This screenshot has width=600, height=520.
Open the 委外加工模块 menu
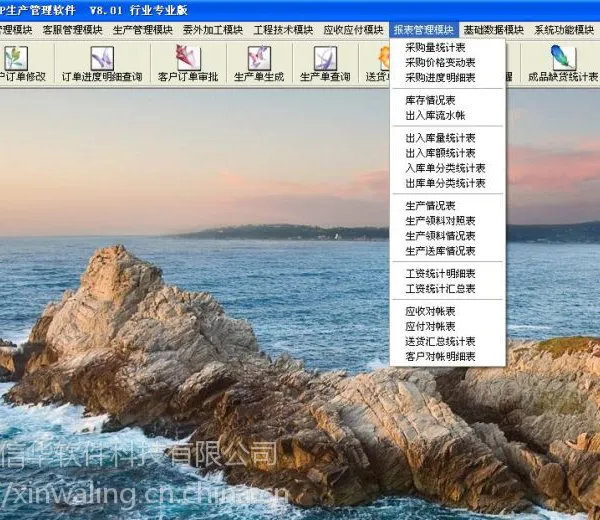(x=213, y=30)
